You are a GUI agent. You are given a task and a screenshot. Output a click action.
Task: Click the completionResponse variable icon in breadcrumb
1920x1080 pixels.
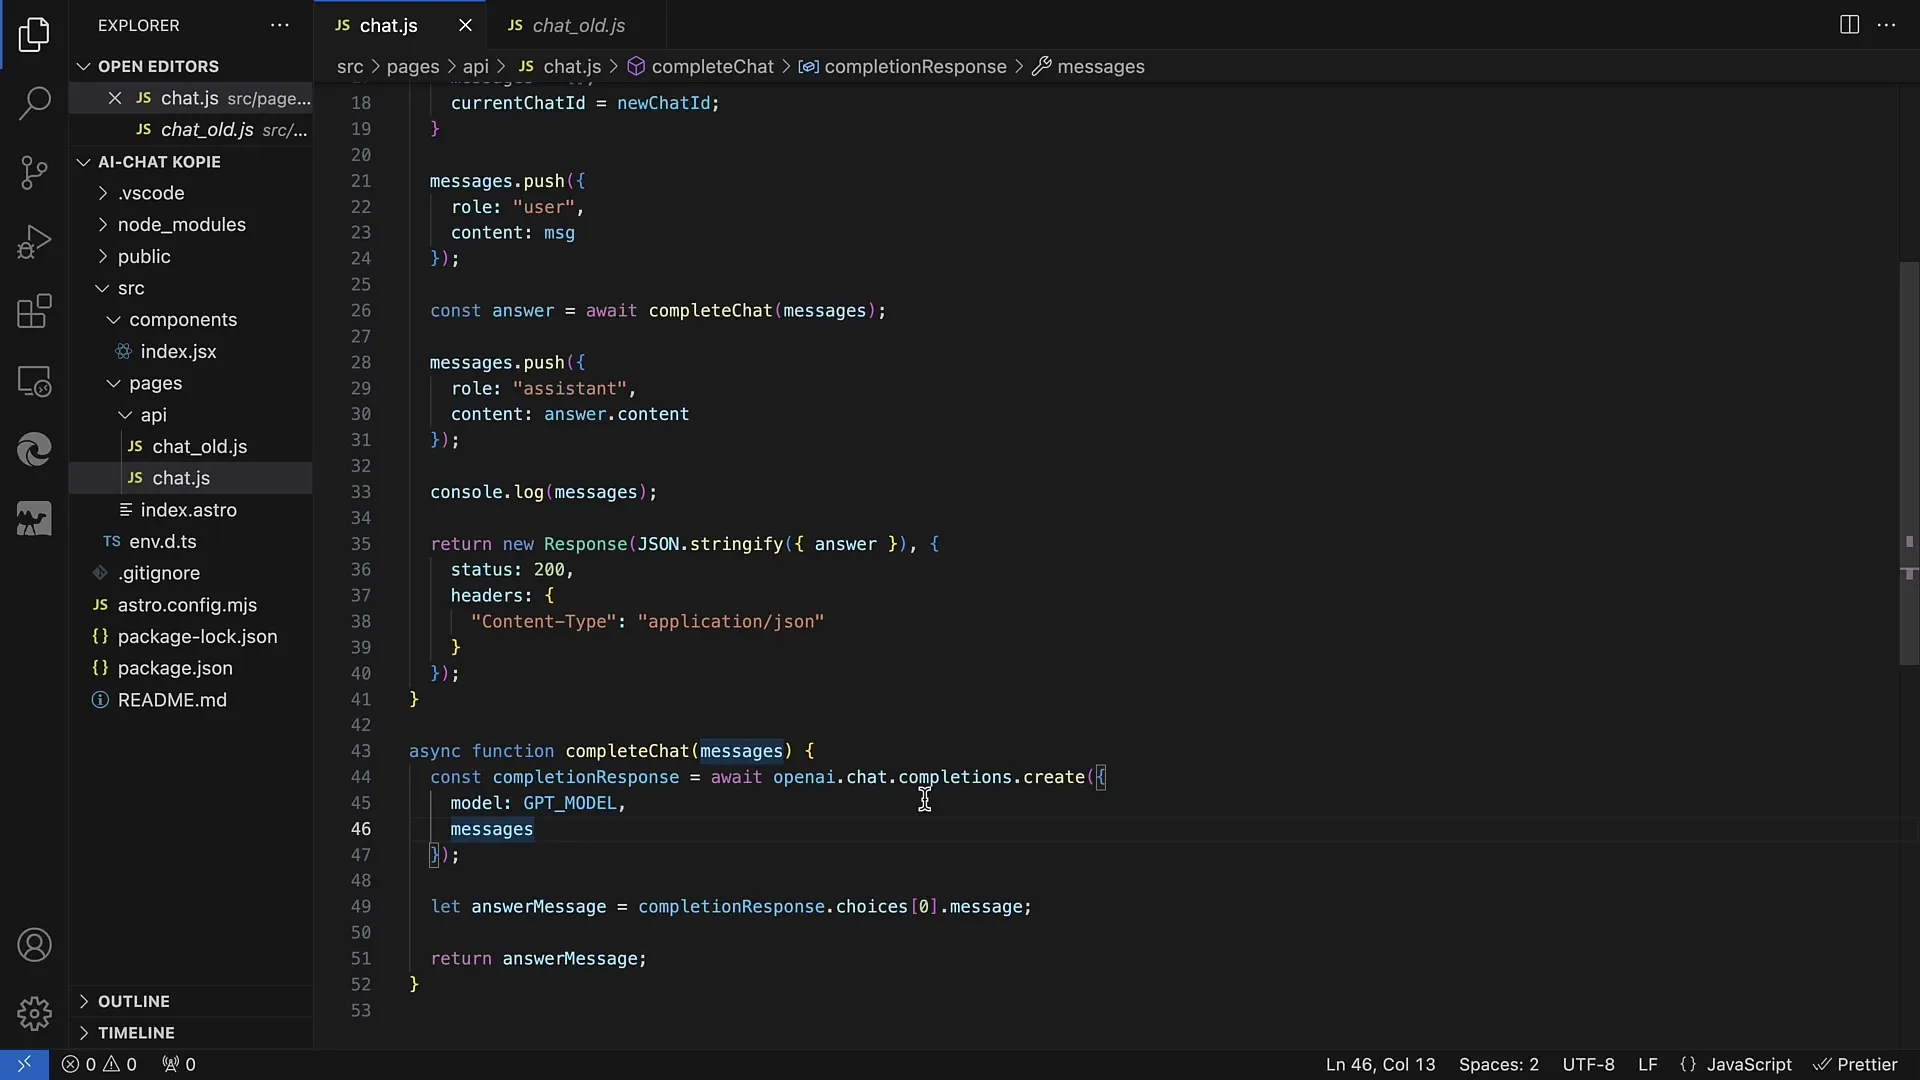coord(809,67)
